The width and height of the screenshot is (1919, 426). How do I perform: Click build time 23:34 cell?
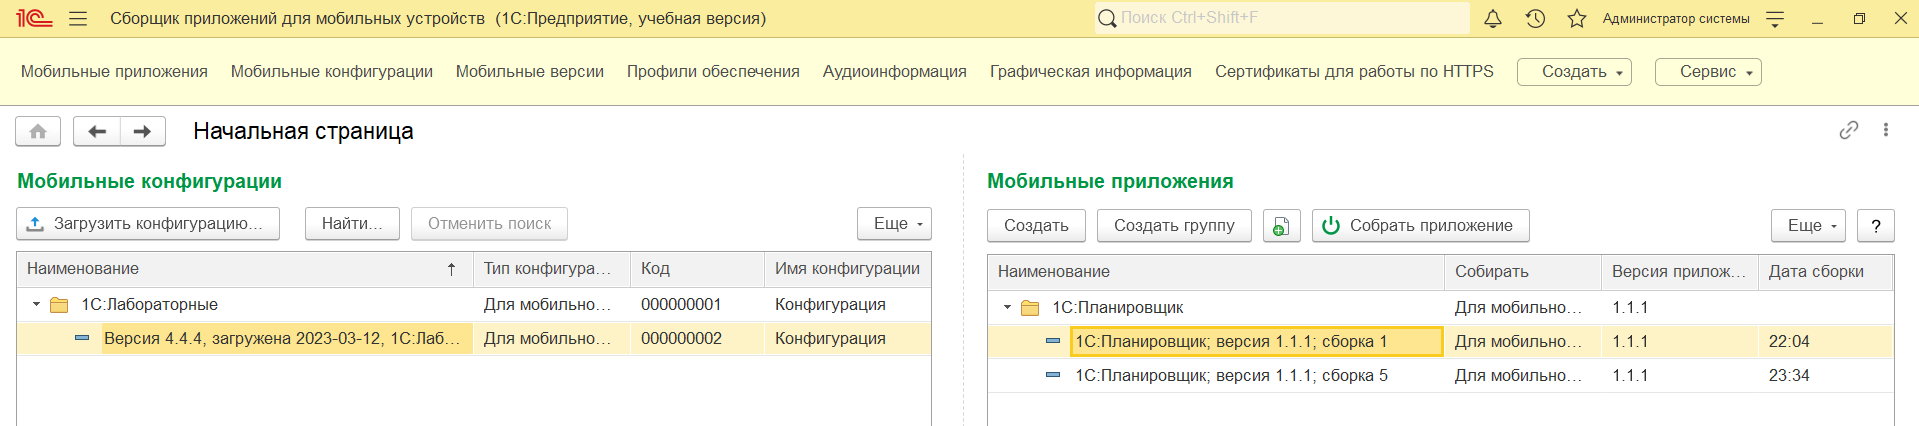[1825, 375]
